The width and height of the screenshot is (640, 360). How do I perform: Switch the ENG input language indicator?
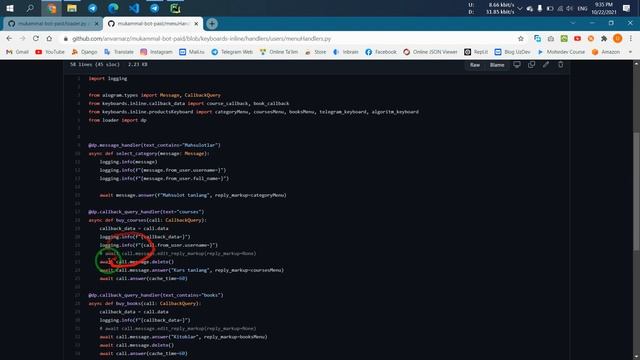582,8
